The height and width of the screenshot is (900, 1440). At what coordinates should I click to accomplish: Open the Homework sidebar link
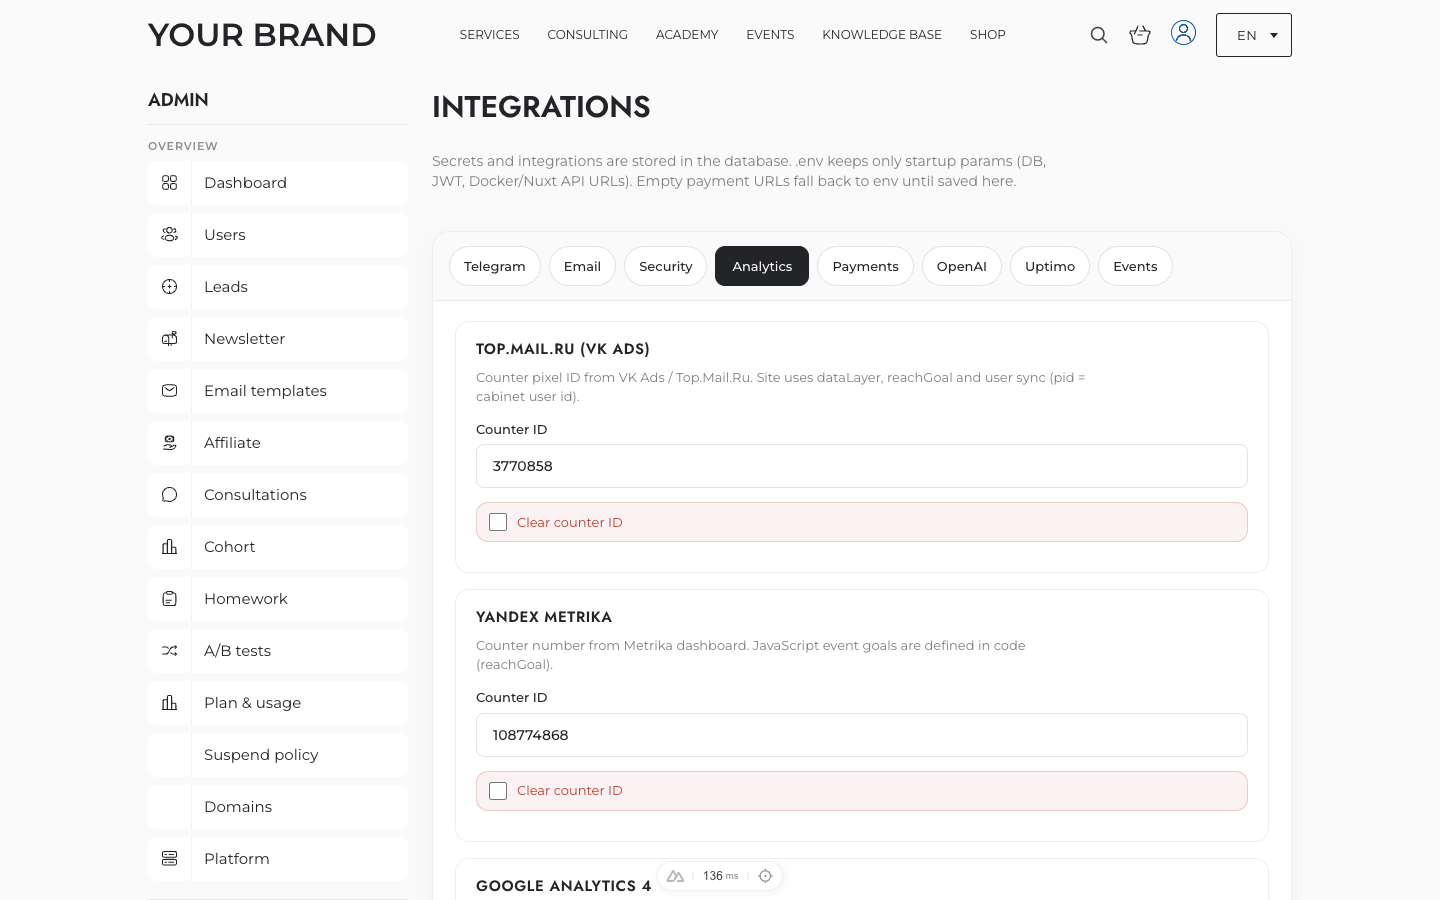[x=278, y=599]
